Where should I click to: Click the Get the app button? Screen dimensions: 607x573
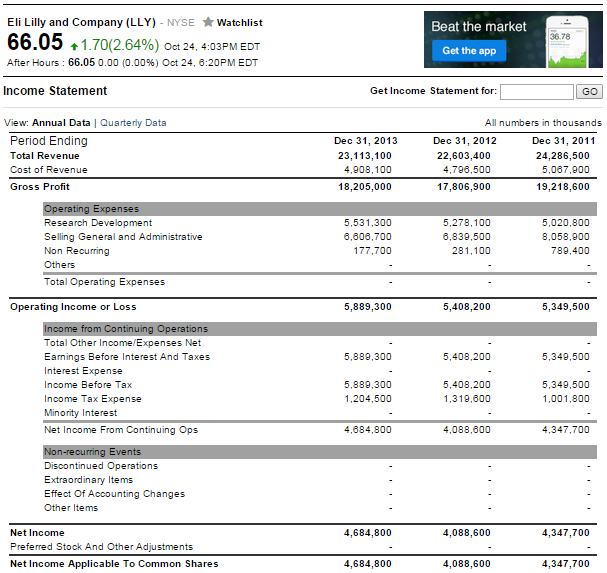[x=469, y=51]
